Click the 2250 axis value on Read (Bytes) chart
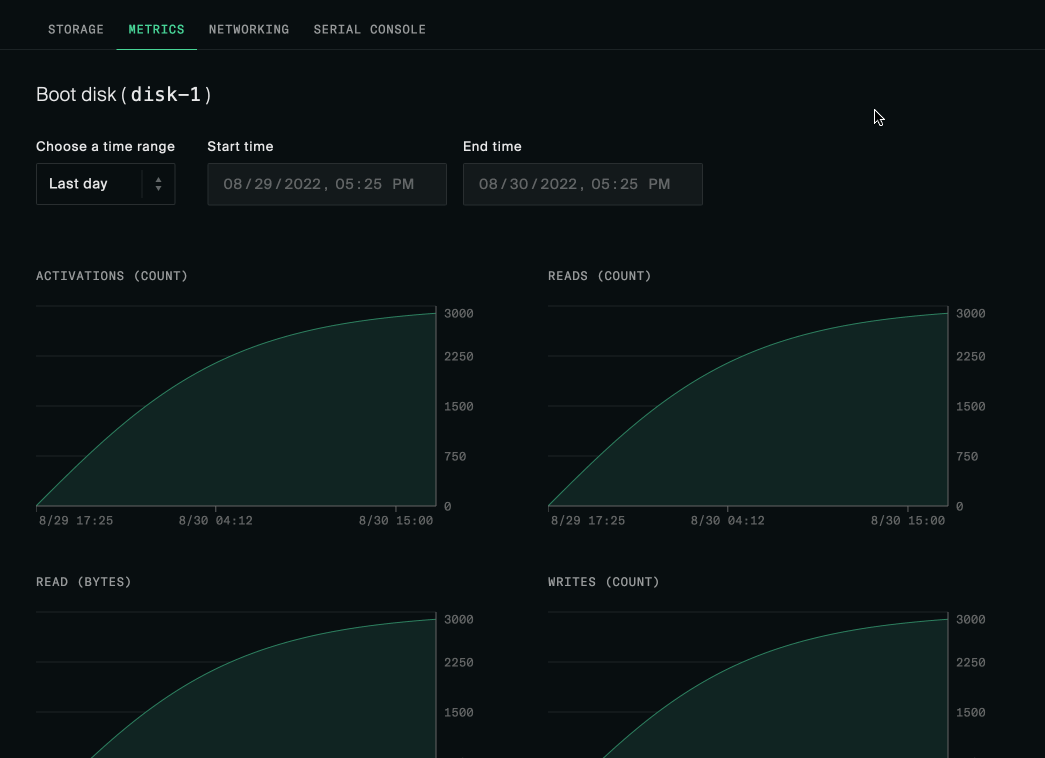1045x758 pixels. [459, 663]
